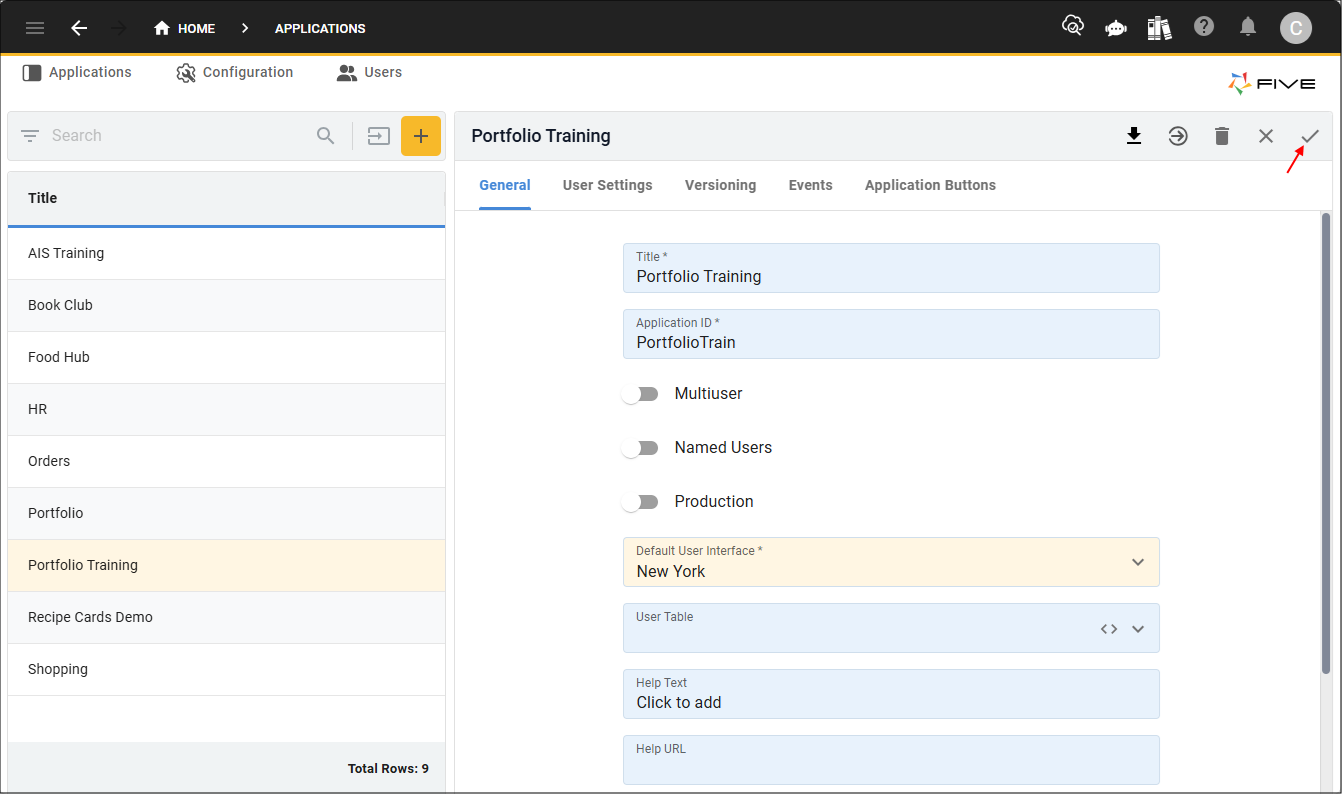
Task: Open the notifications bell
Action: (1248, 27)
